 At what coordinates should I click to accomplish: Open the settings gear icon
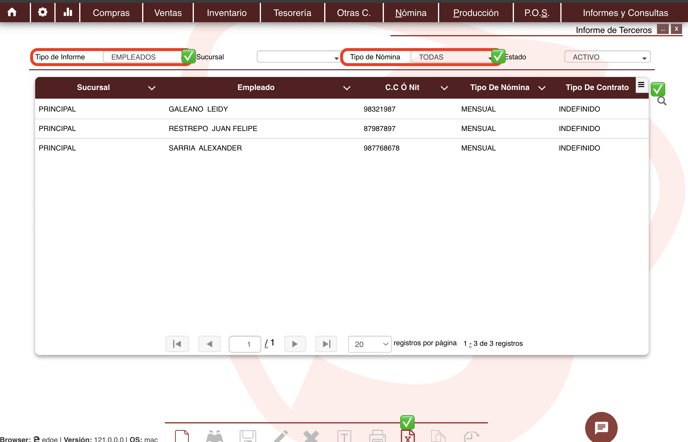(43, 12)
